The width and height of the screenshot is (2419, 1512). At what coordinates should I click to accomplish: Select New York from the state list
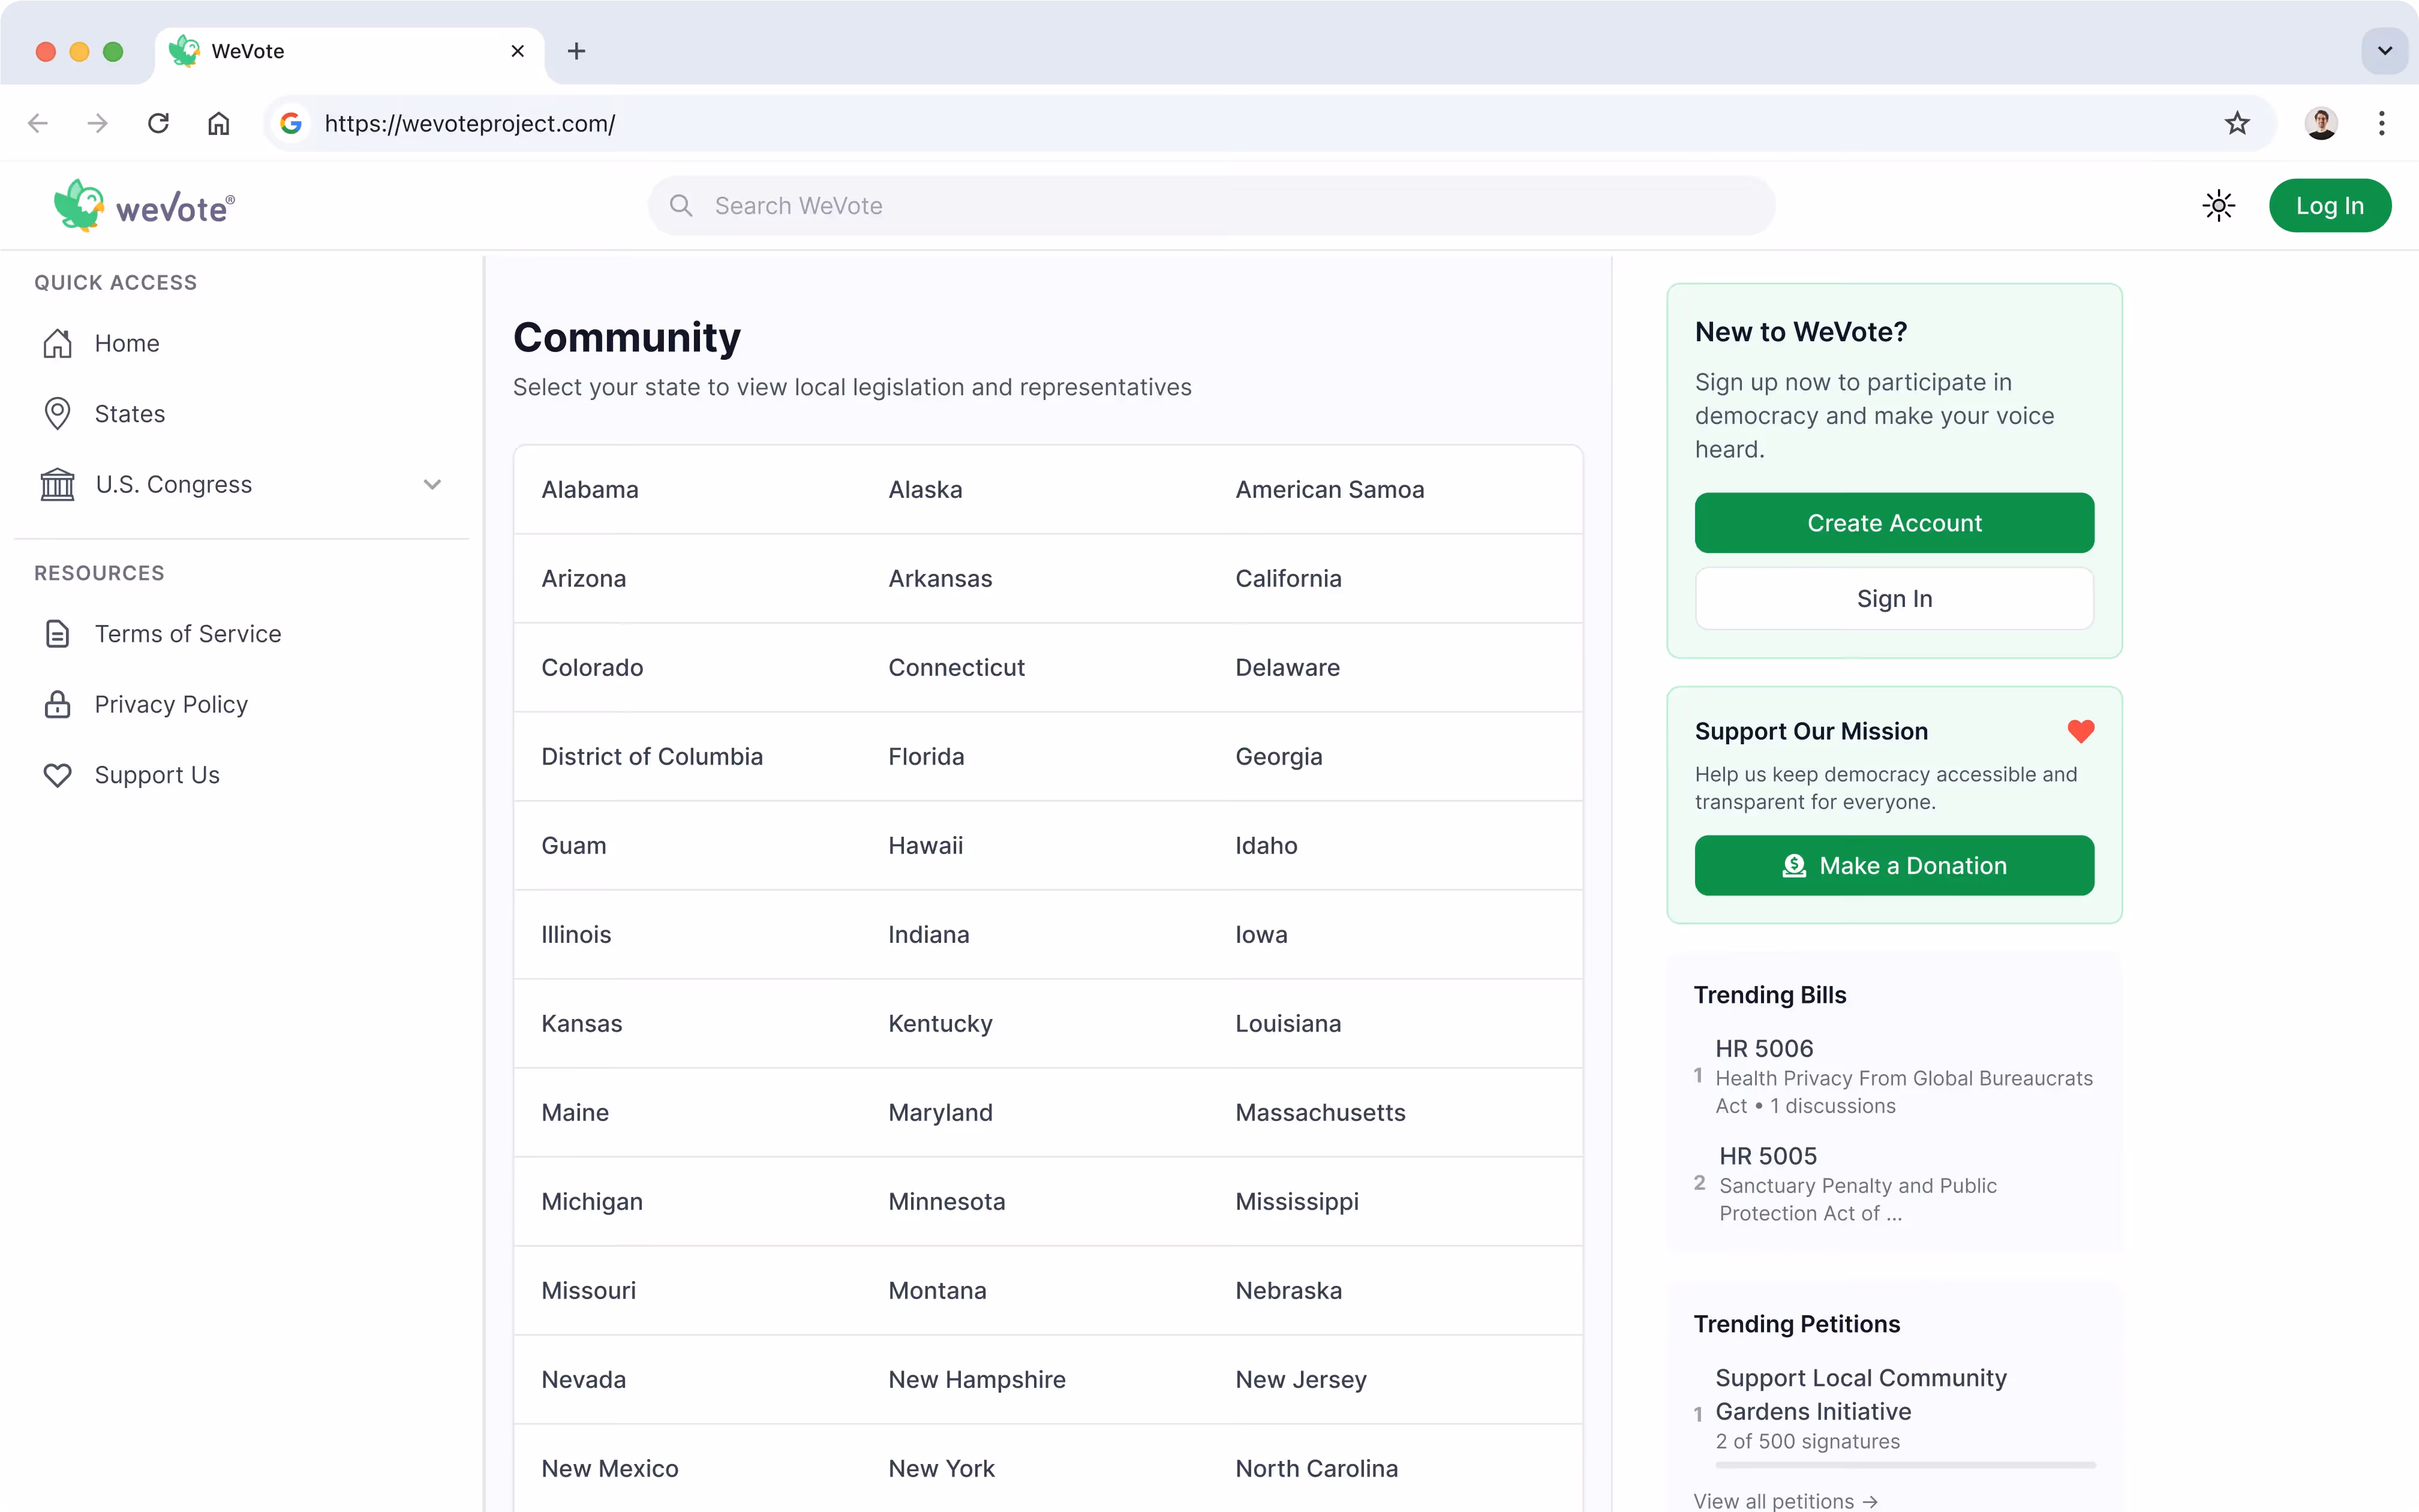(941, 1469)
